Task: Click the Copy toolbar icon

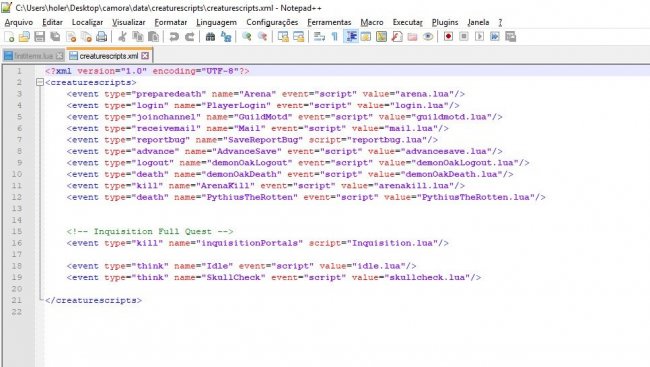Action: point(138,37)
